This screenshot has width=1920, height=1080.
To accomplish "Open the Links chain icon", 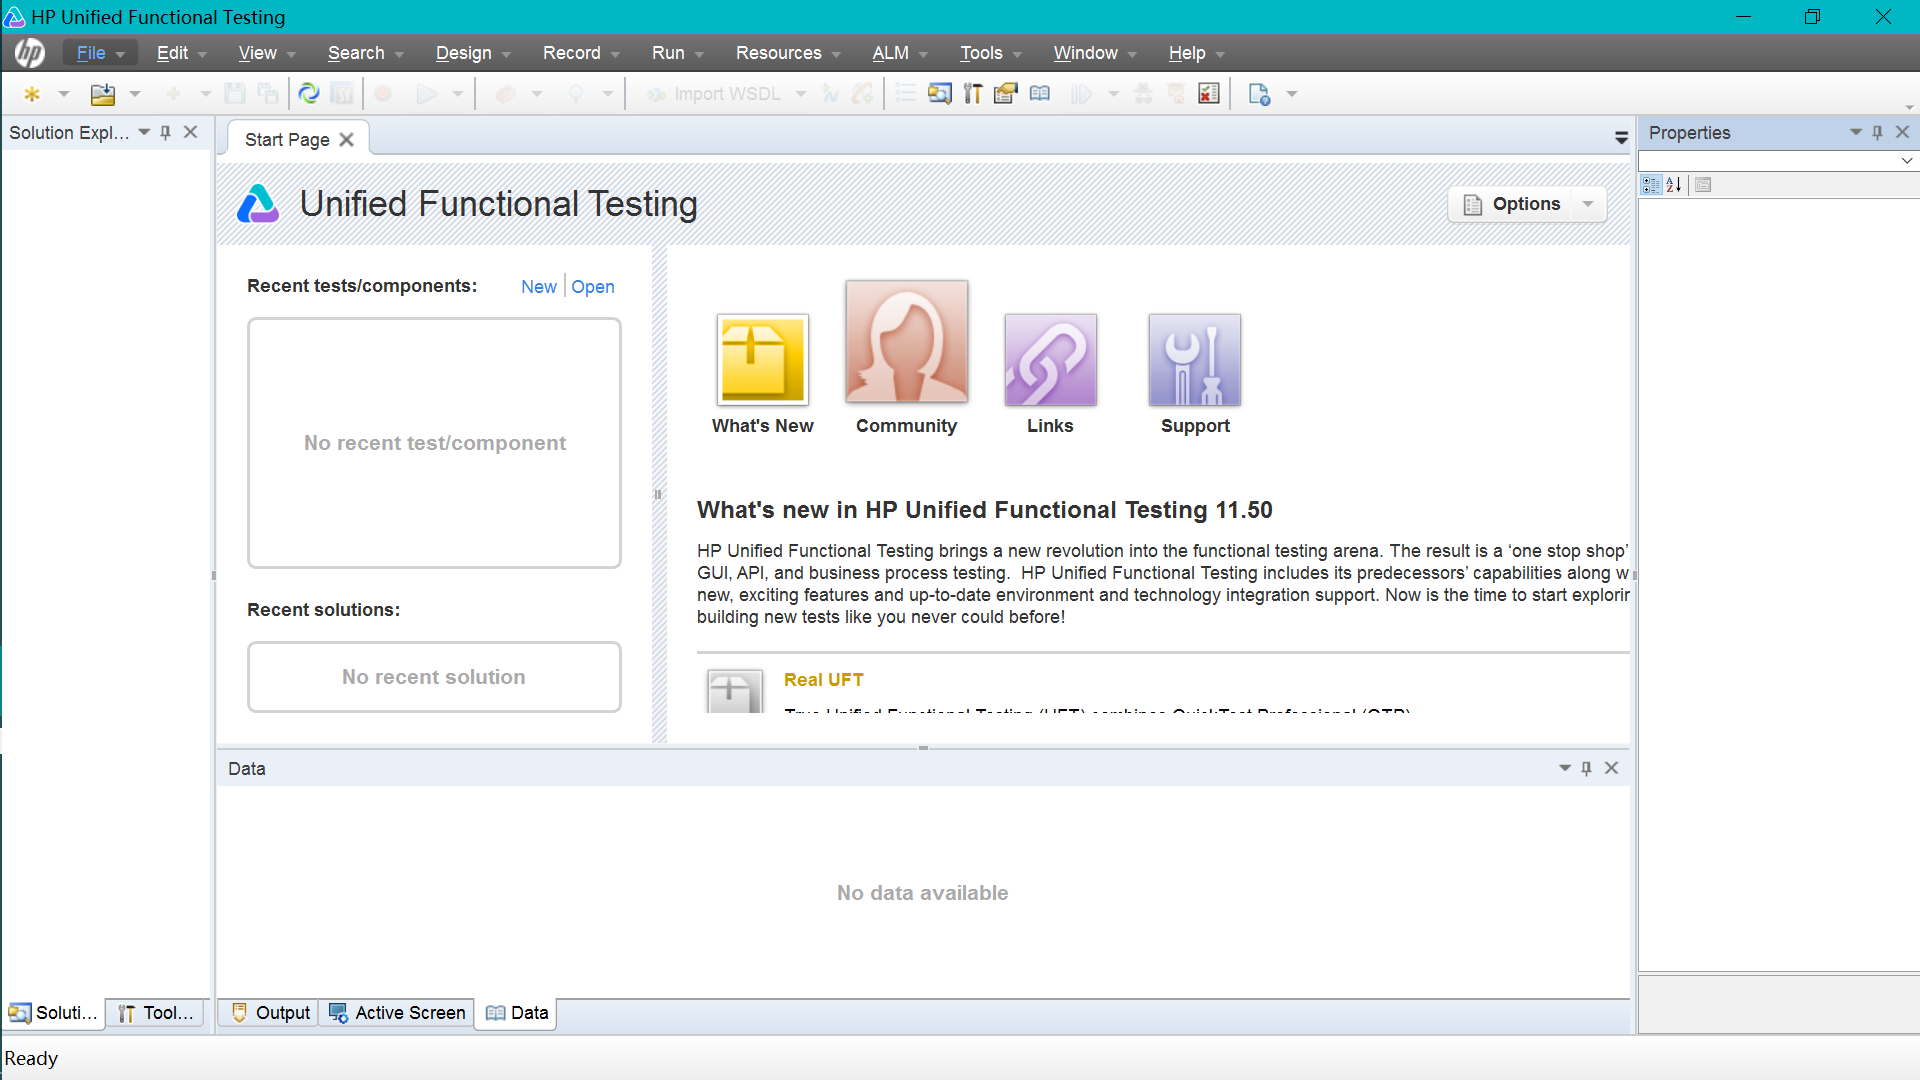I will point(1050,360).
